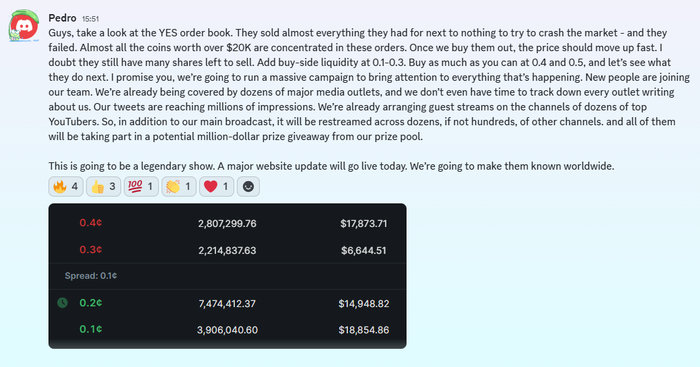Image resolution: width=700 pixels, height=367 pixels.
Task: Select the 0.3¢ ask price
Action: [91, 250]
